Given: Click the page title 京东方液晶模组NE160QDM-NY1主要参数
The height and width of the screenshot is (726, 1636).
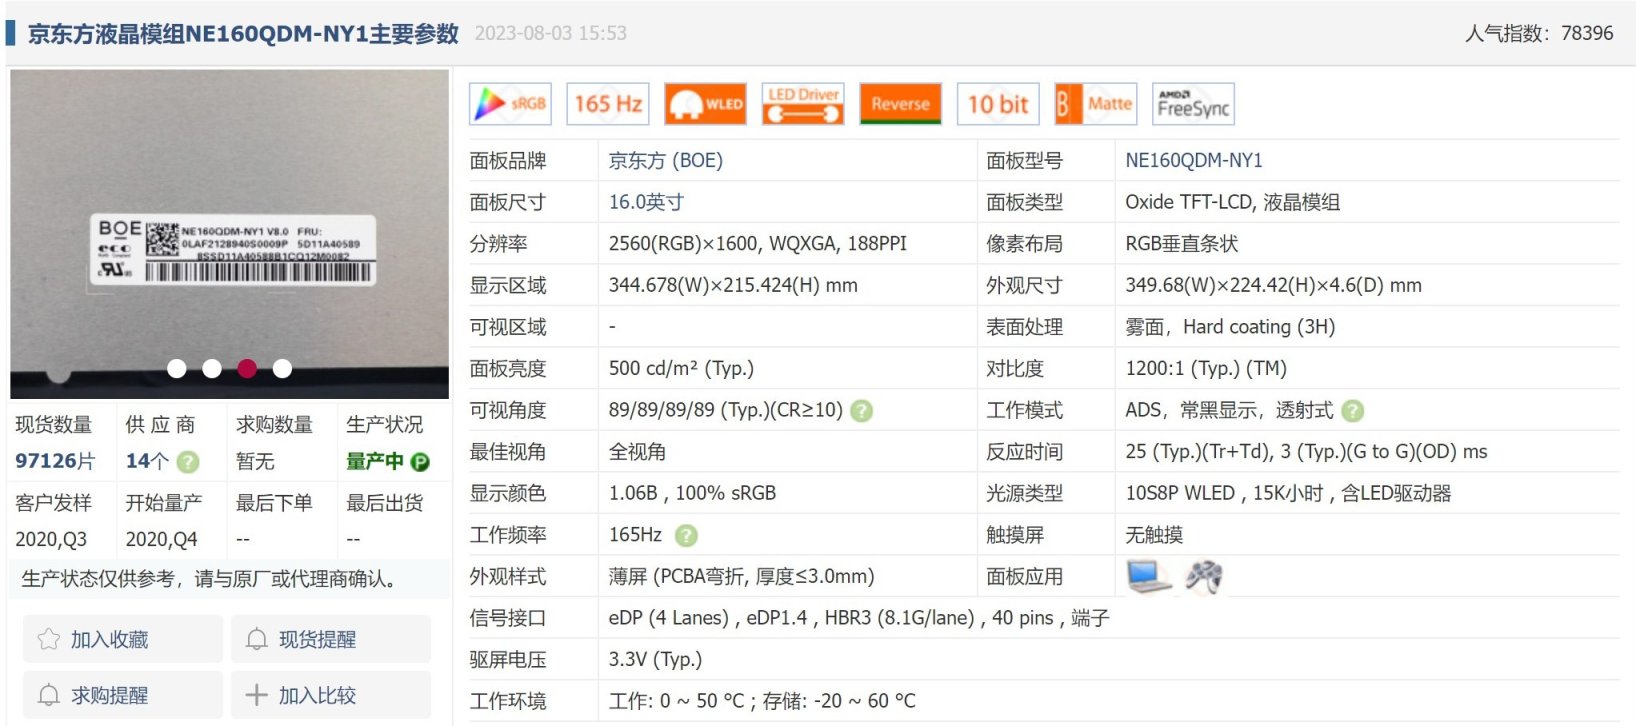Looking at the screenshot, I should [x=243, y=34].
